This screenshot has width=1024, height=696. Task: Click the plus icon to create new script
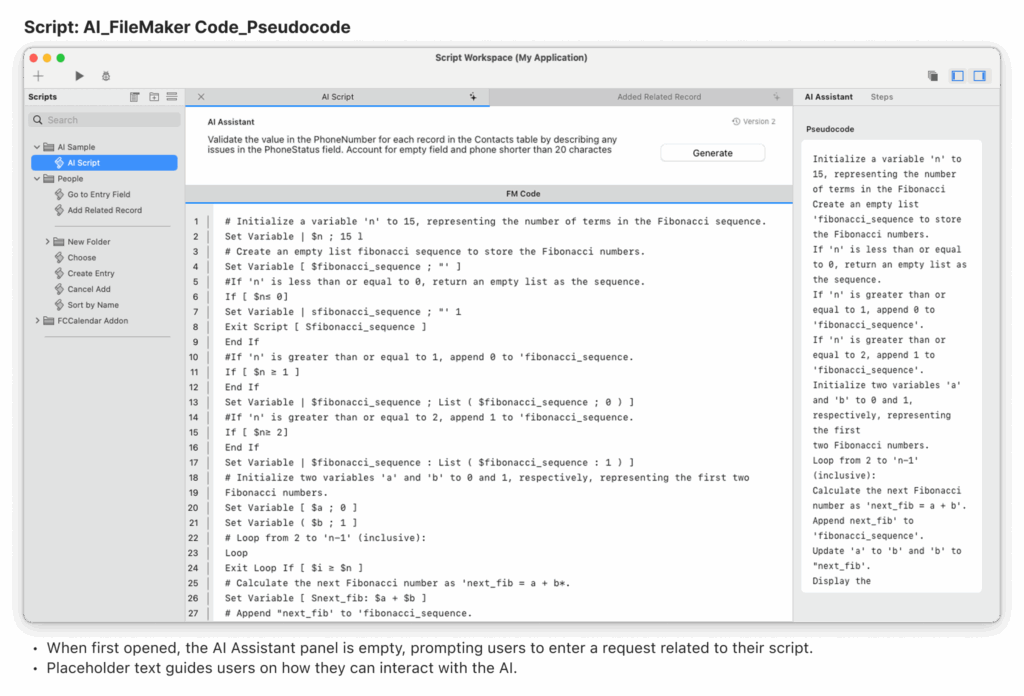(38, 76)
